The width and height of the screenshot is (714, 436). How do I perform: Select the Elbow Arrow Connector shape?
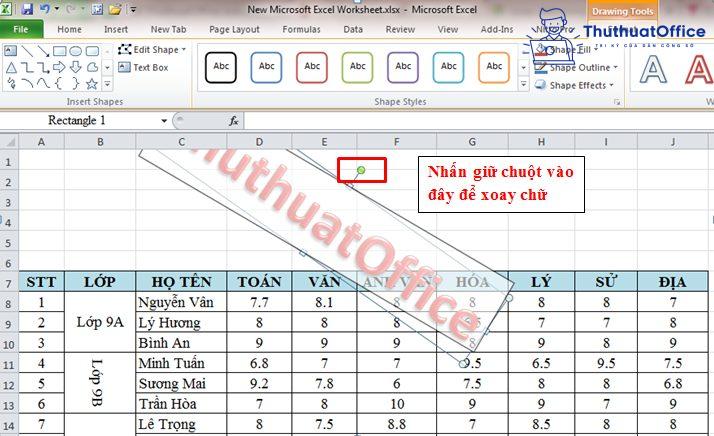coord(43,68)
